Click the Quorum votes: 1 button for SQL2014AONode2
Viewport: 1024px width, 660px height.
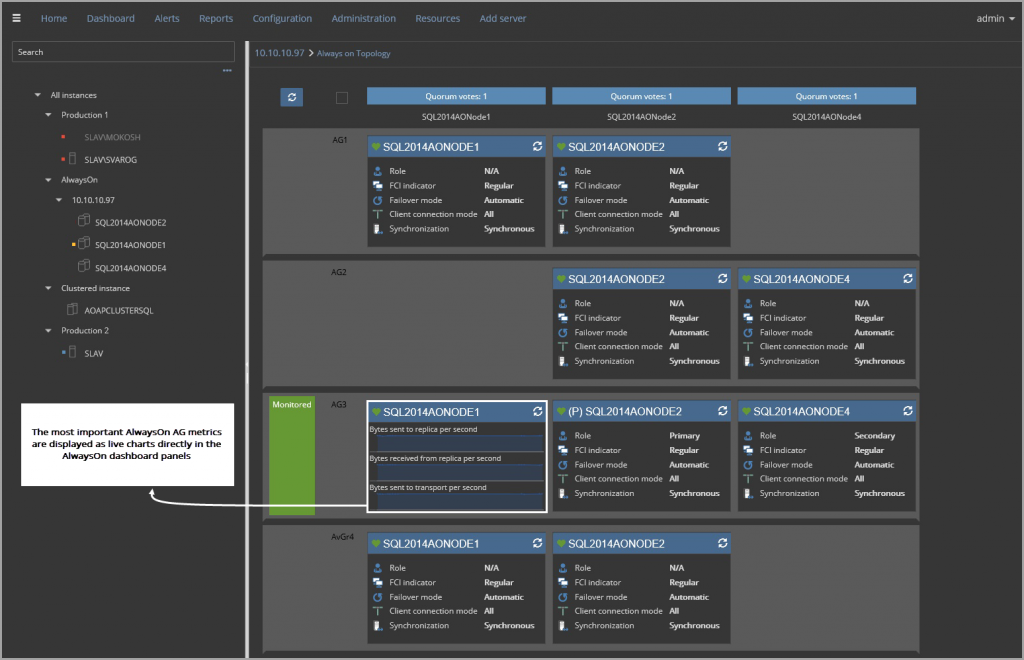[x=640, y=95]
